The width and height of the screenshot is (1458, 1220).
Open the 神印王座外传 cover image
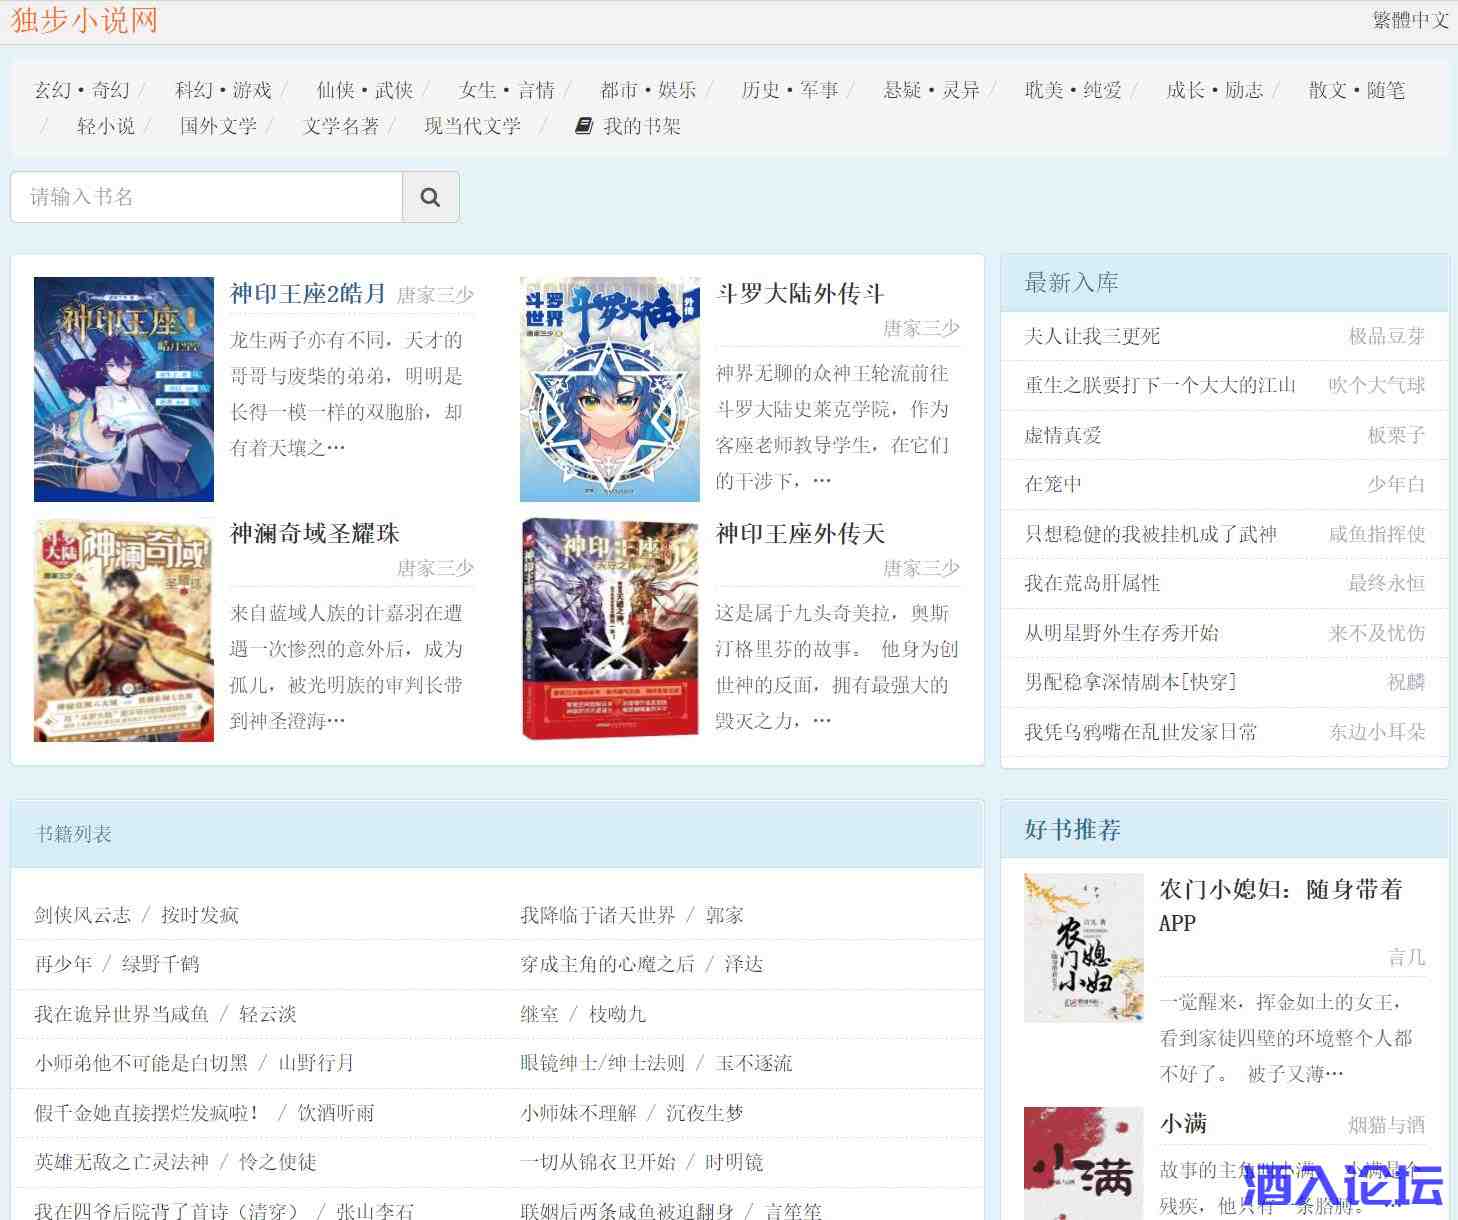610,629
